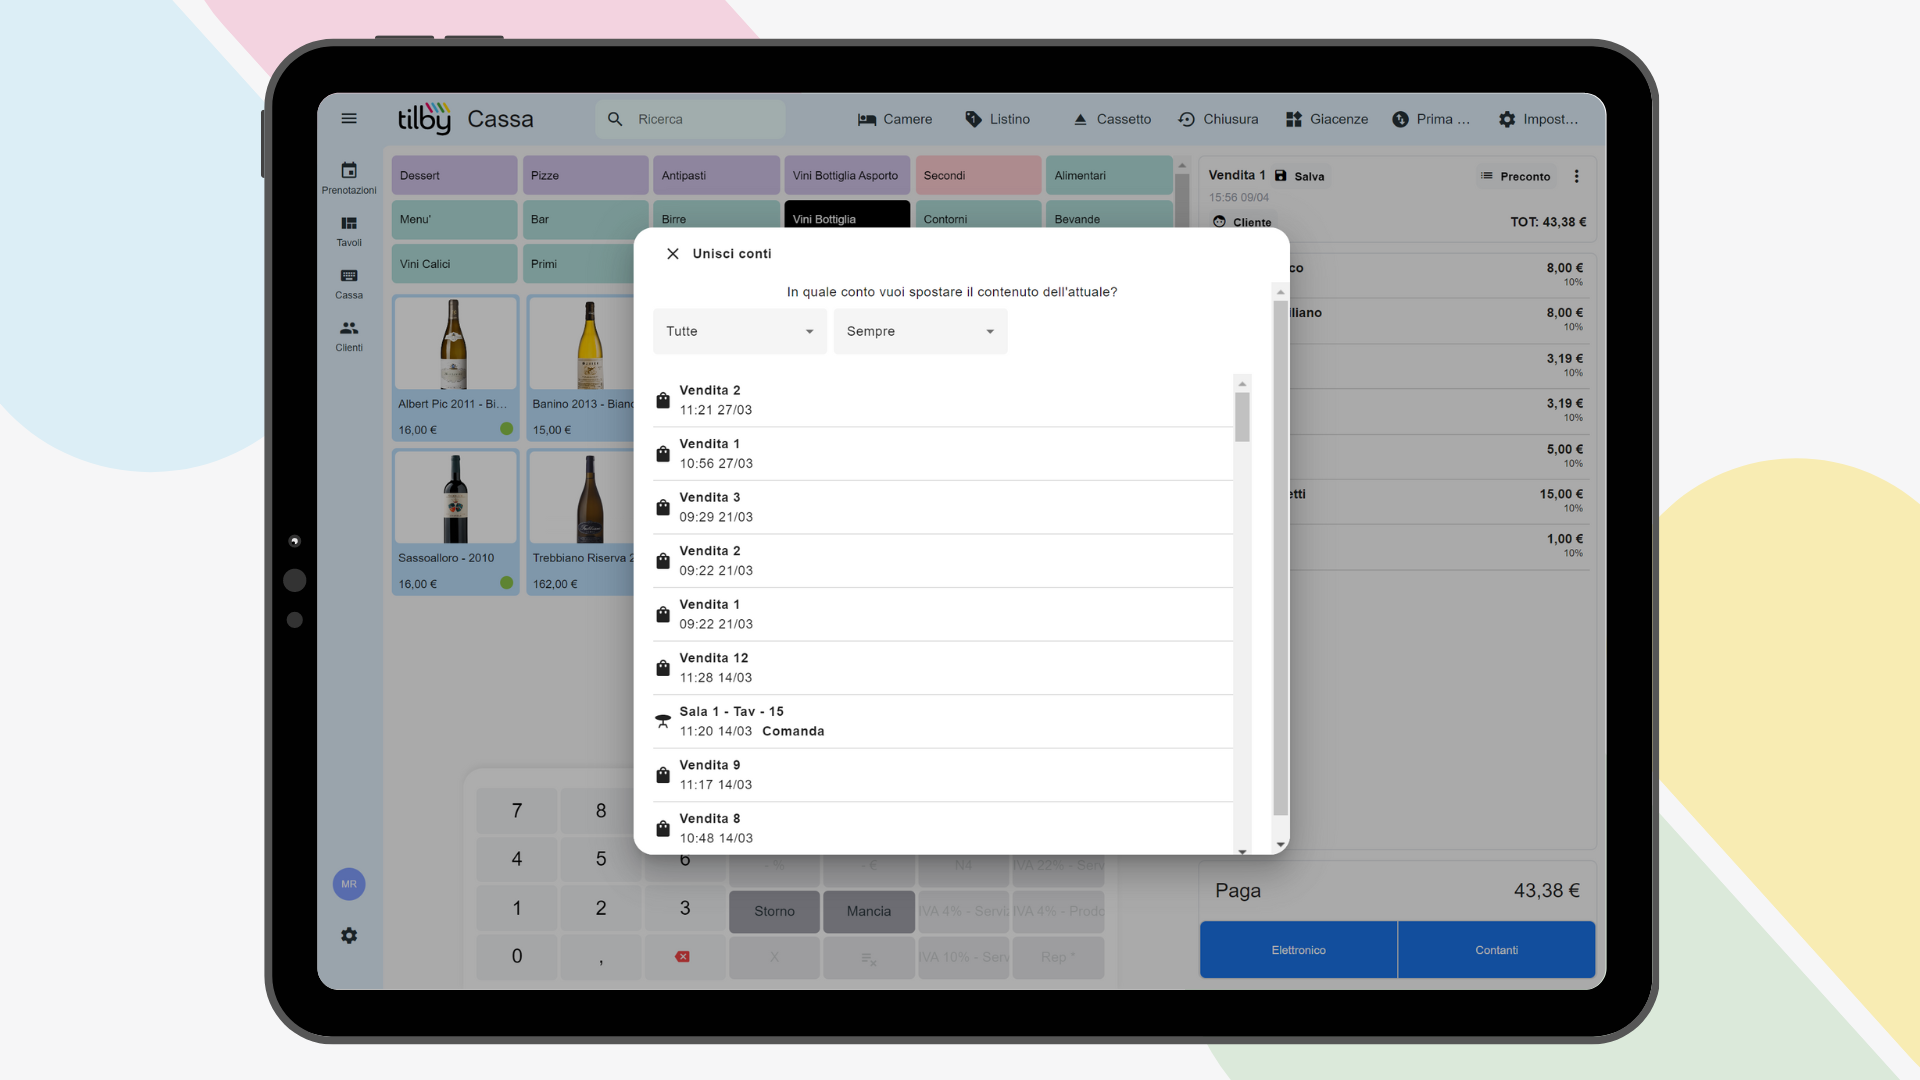Select Sala 1 - Tav - 15 comanda

pos(942,721)
